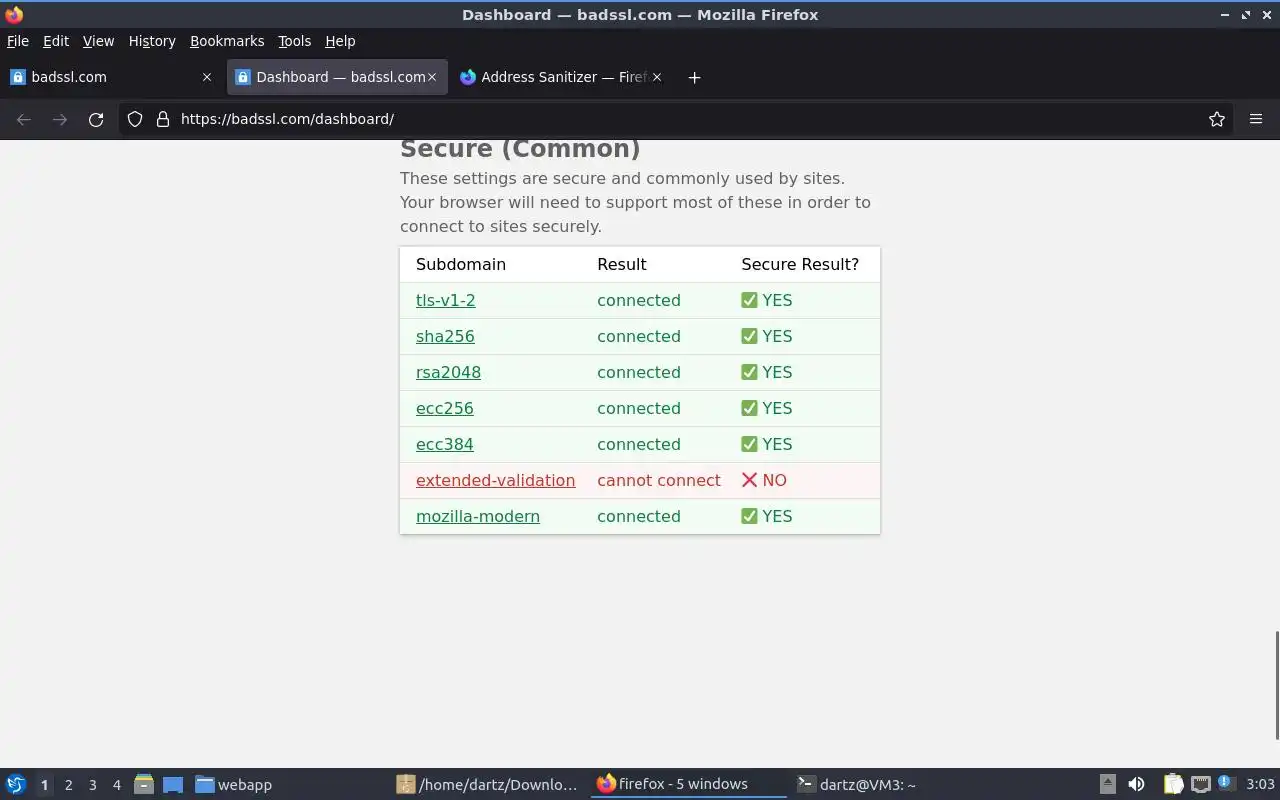
Task: Switch to /home/dartz/Downloads archive window
Action: (x=488, y=784)
